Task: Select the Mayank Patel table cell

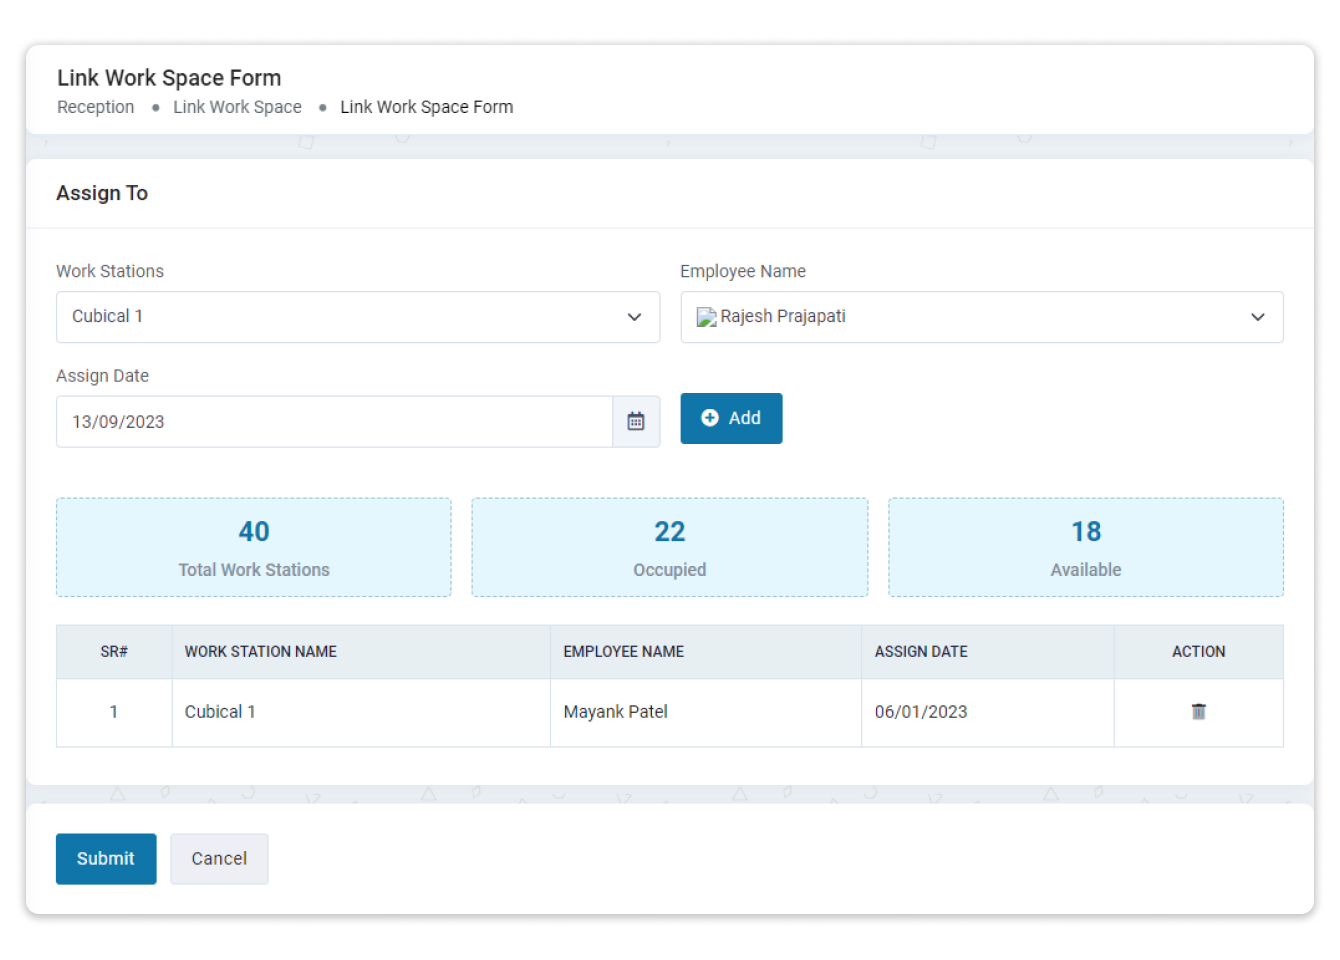Action: (615, 712)
